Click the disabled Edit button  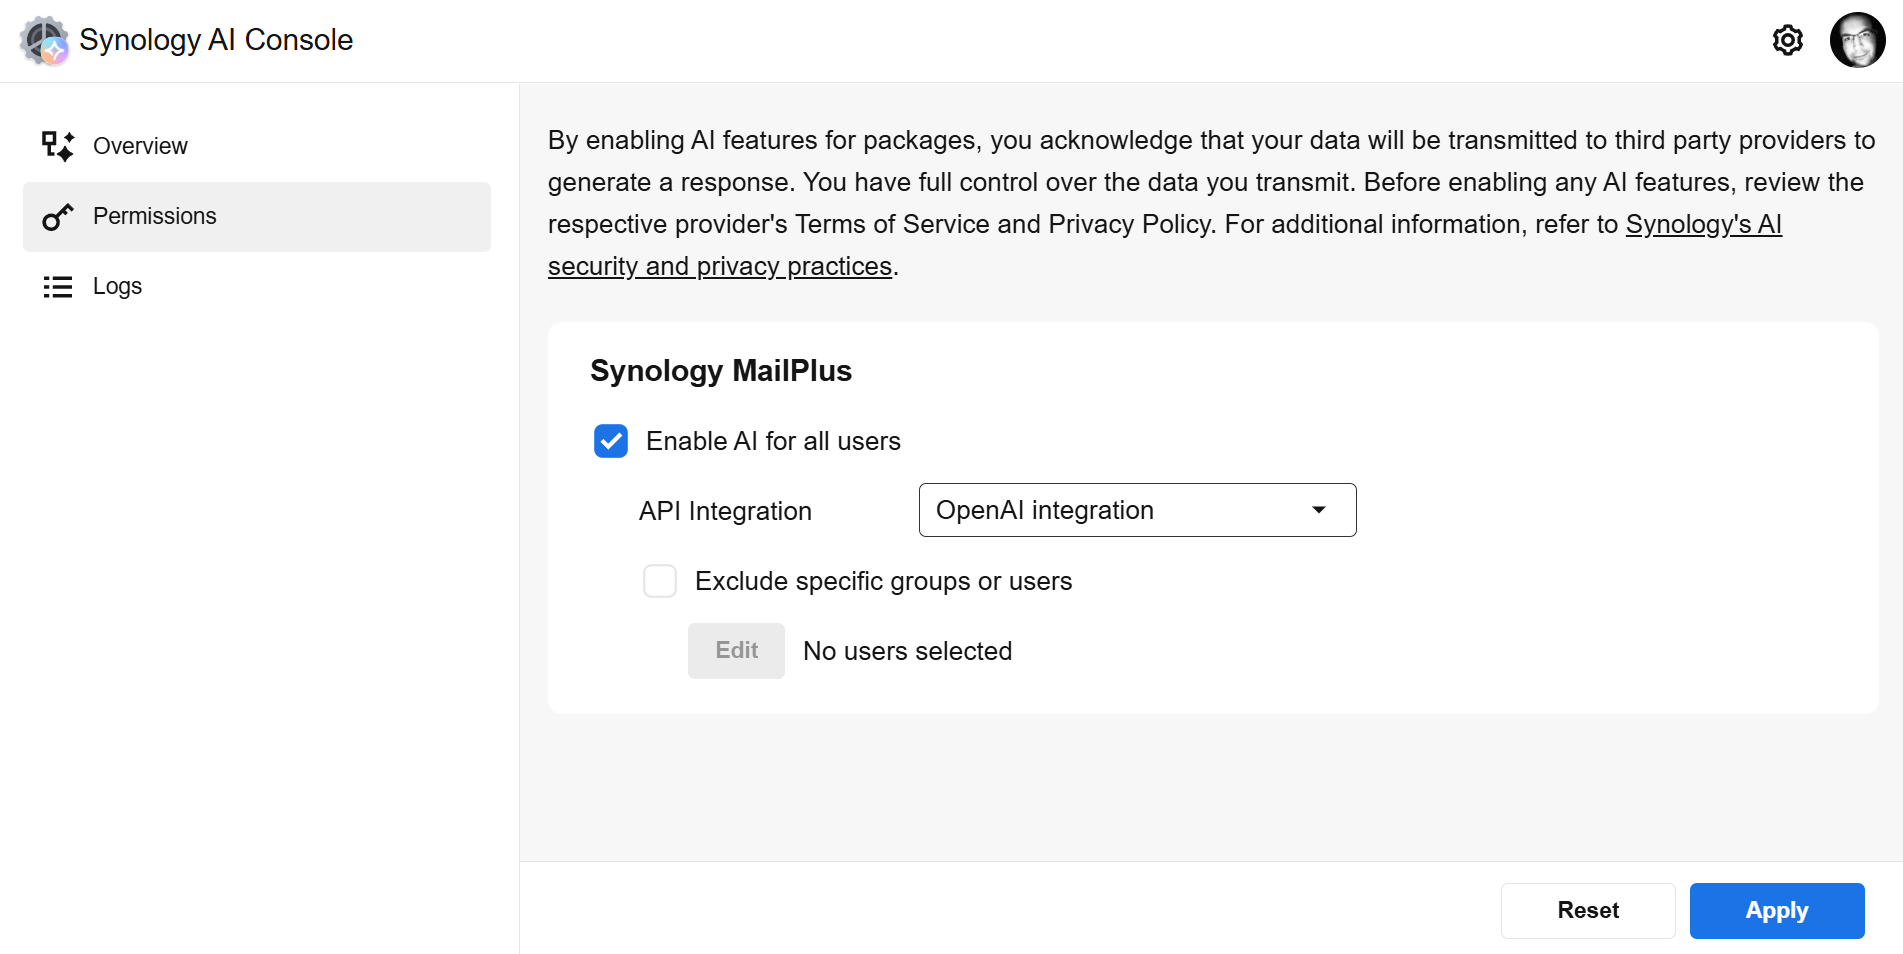736,651
